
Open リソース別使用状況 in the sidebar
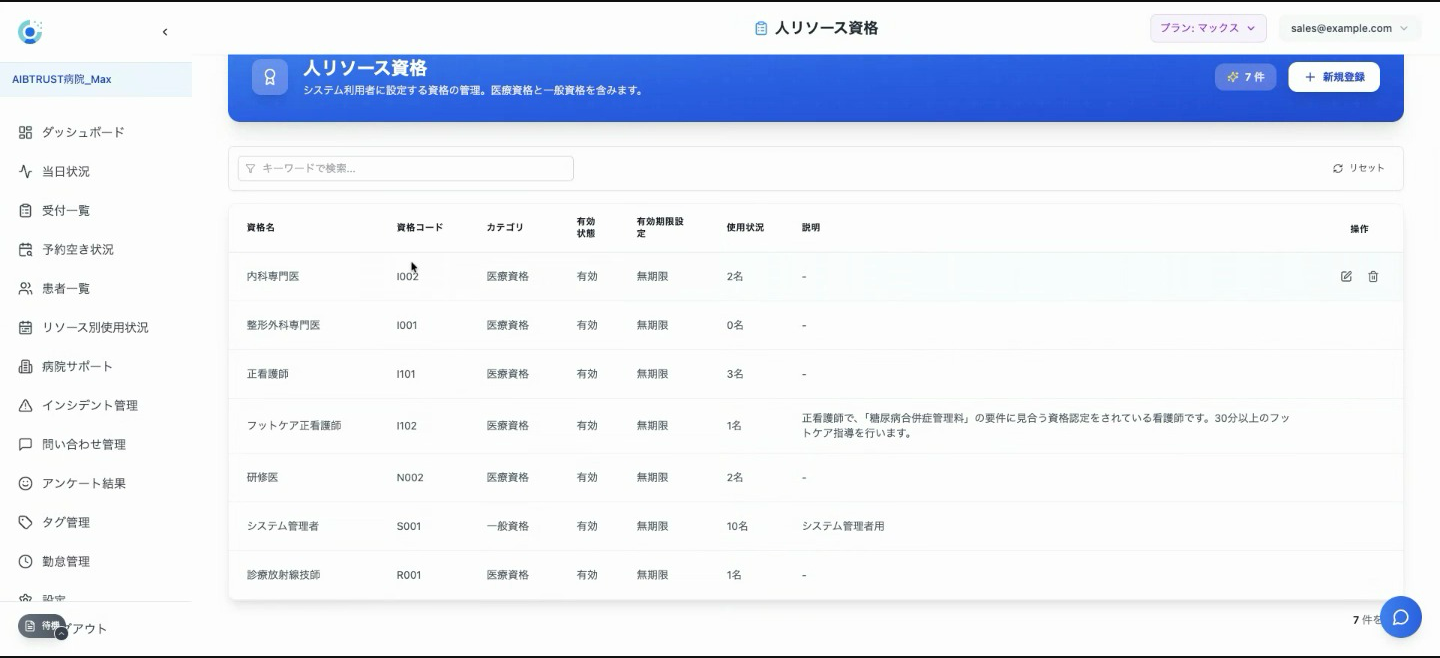click(96, 327)
